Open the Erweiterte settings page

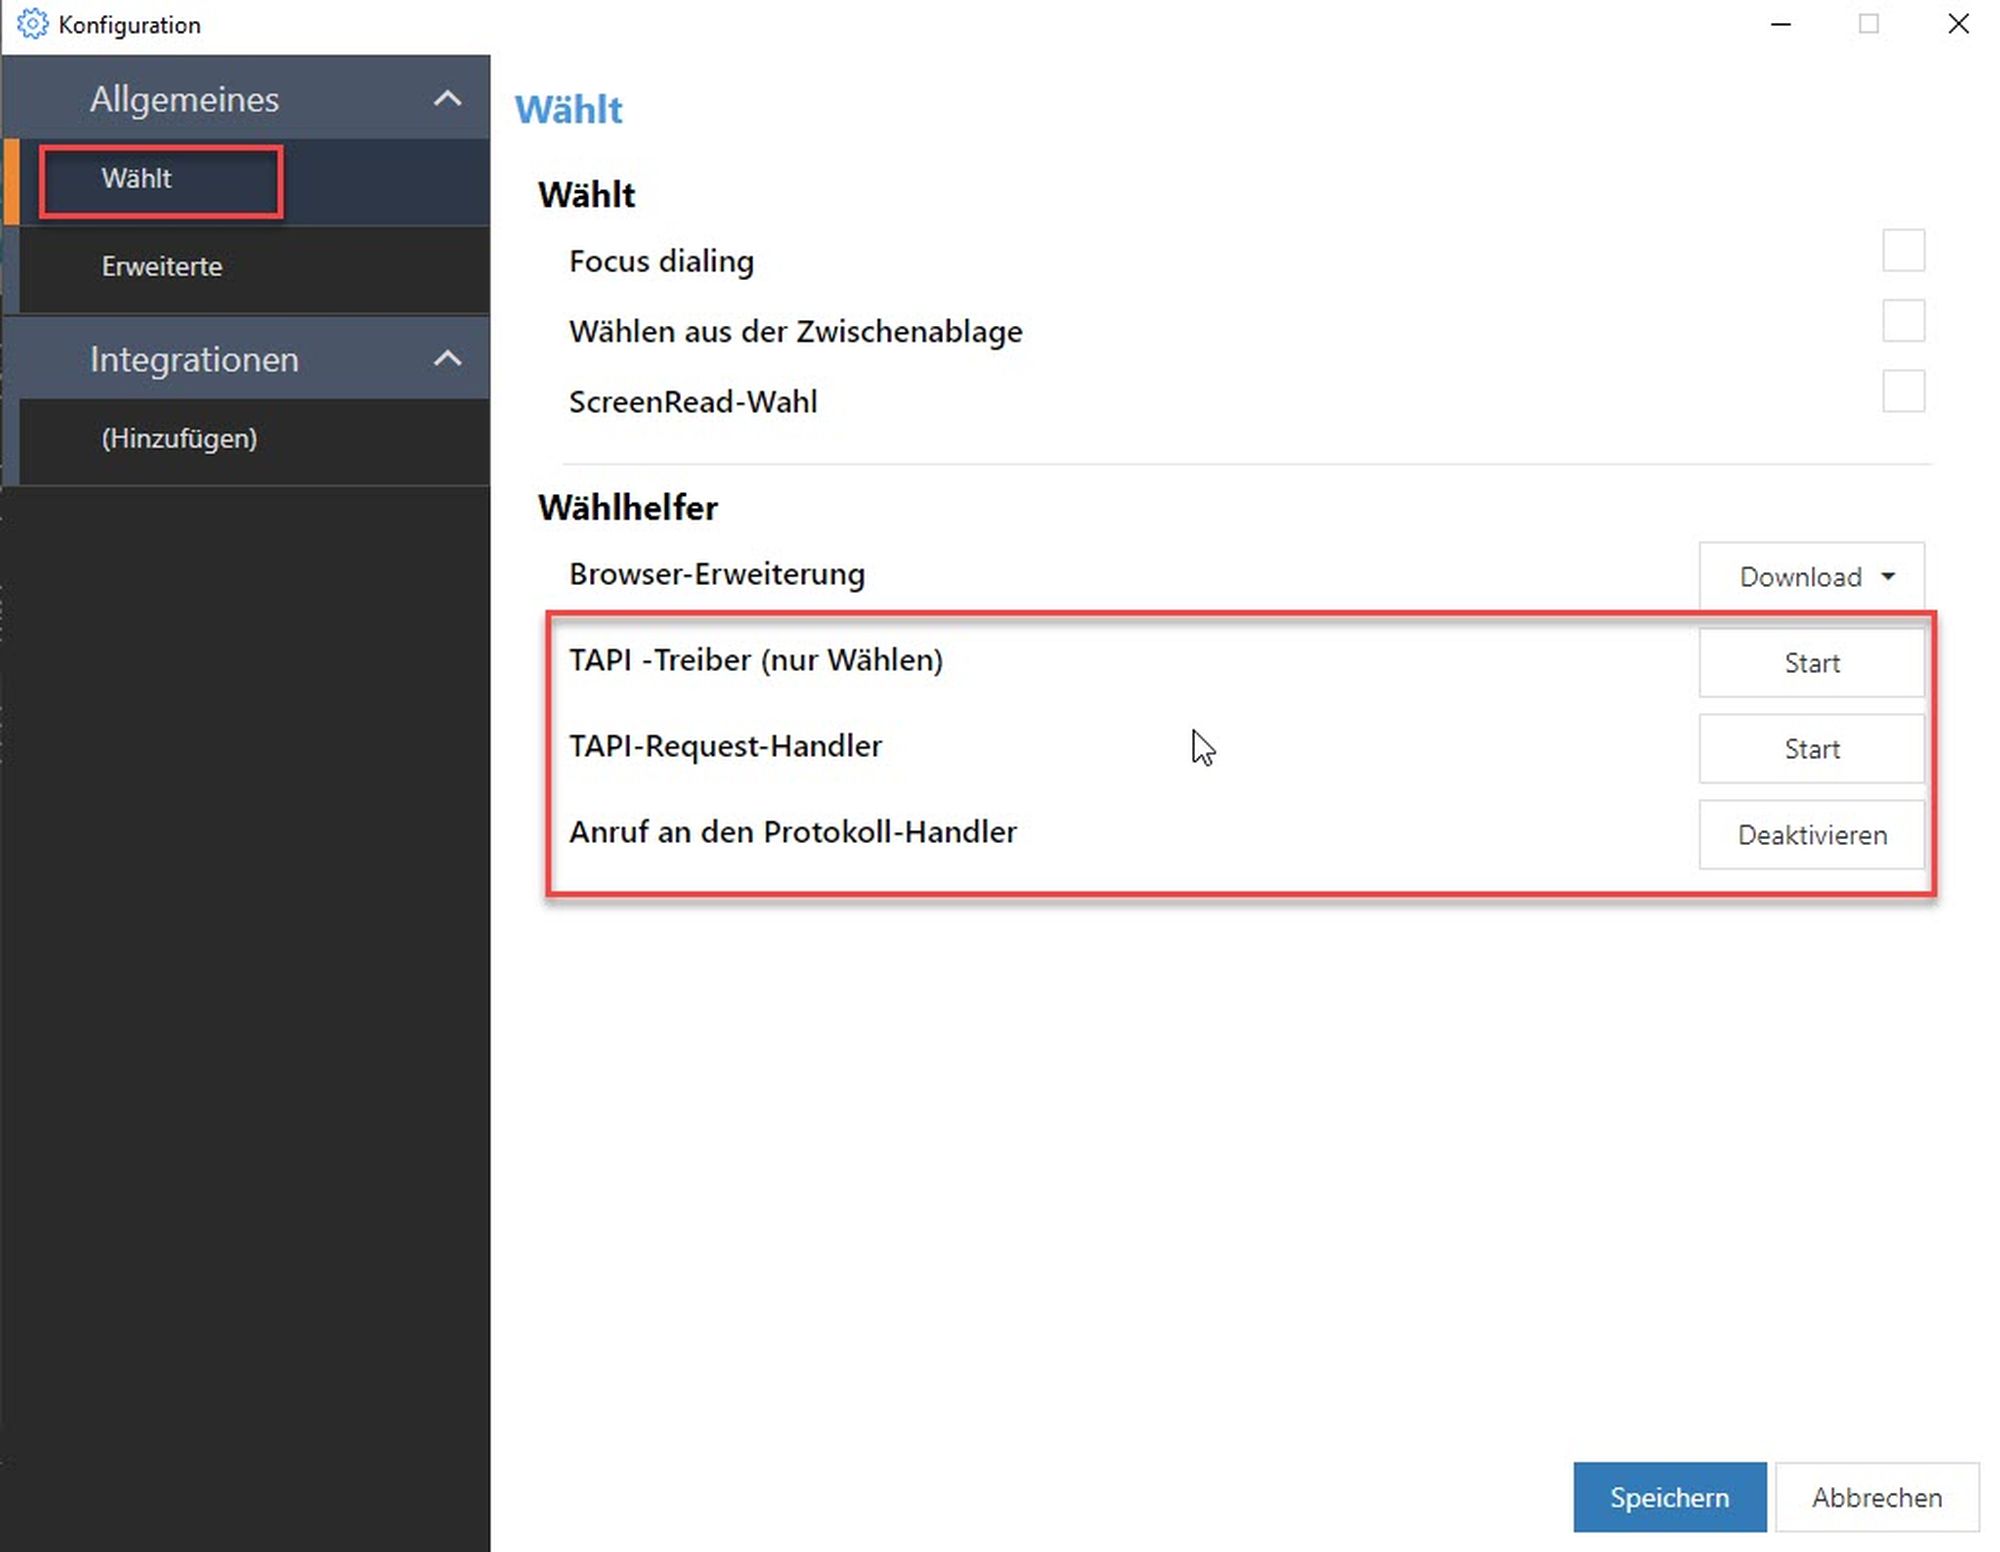click(x=162, y=267)
